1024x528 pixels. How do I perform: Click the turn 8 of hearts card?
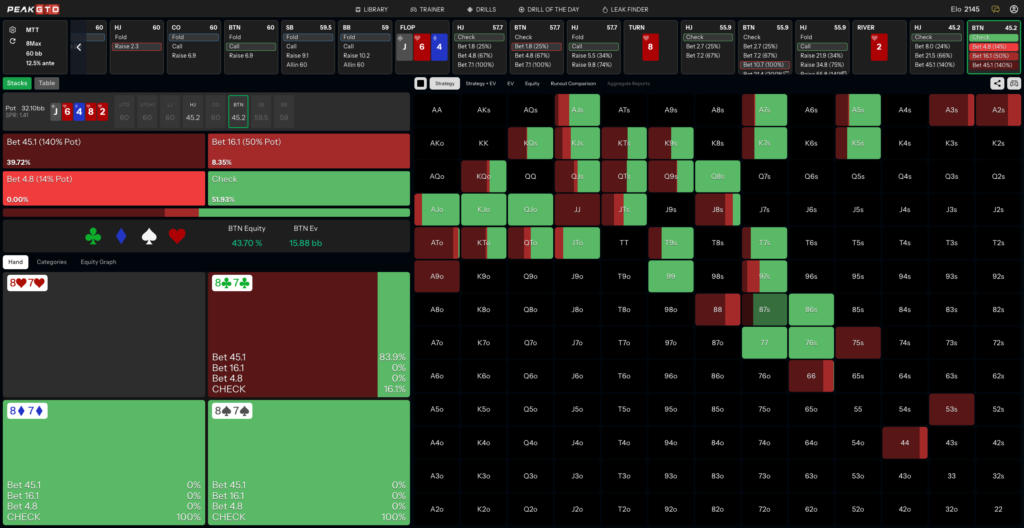coord(650,47)
